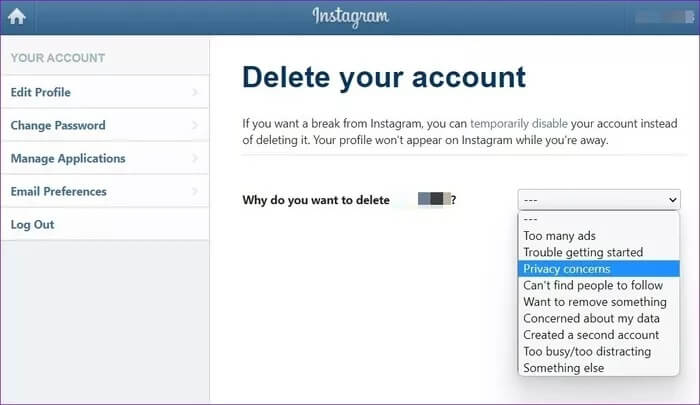Viewport: 700px width, 405px height.
Task: Select 'Concerned about my data' reason
Action: 599,318
